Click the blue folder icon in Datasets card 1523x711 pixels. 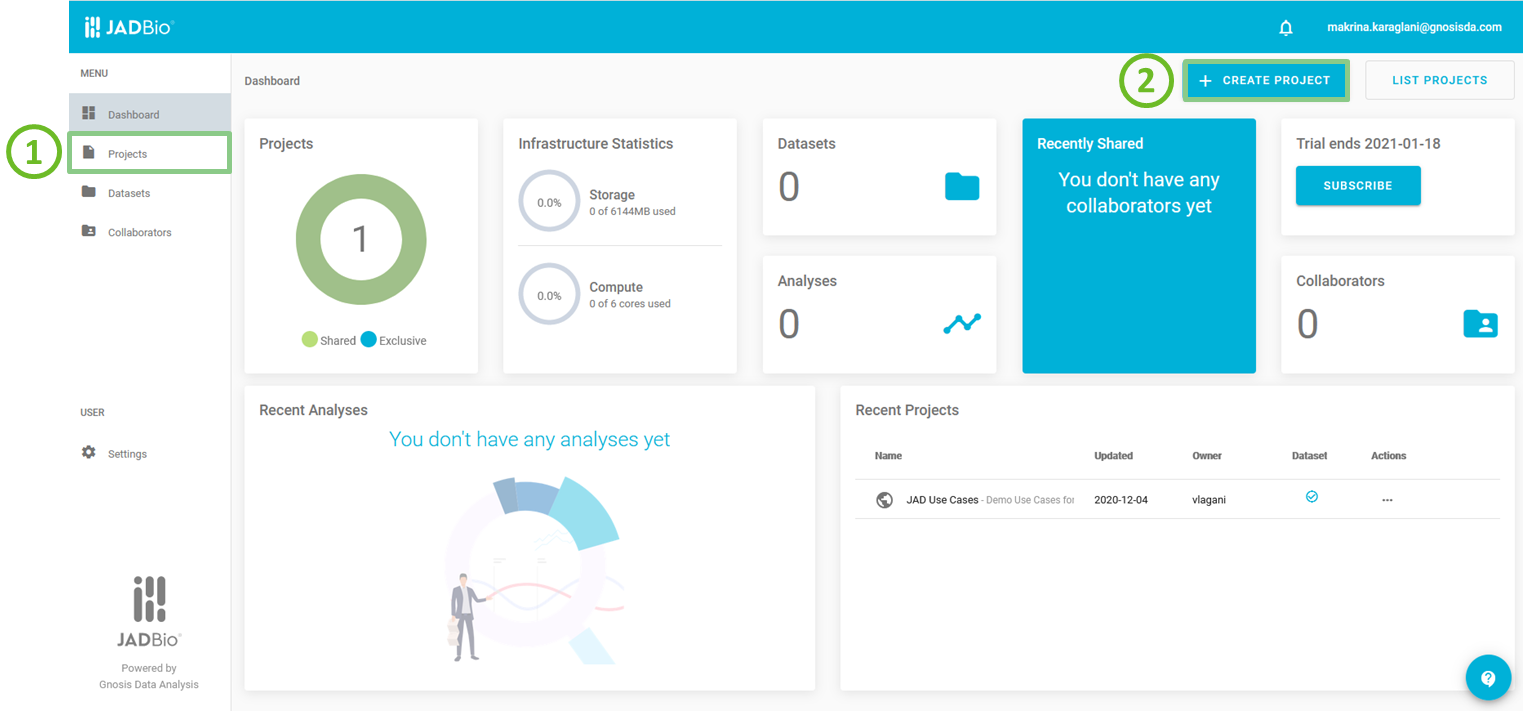coord(962,186)
